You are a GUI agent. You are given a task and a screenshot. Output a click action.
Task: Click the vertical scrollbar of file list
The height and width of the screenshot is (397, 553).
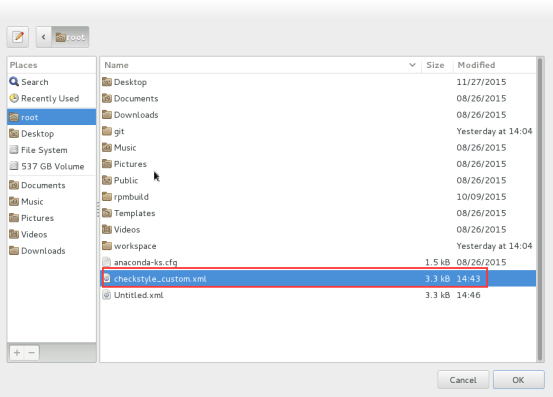click(x=540, y=209)
